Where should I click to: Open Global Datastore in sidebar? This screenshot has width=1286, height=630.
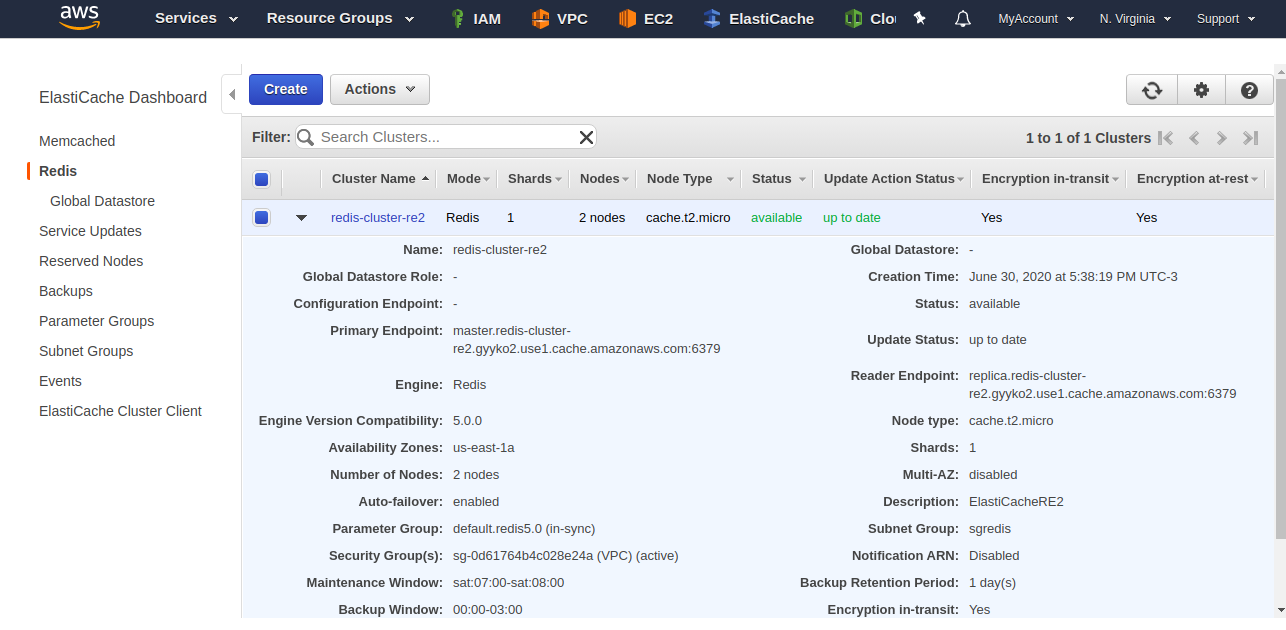click(x=102, y=201)
